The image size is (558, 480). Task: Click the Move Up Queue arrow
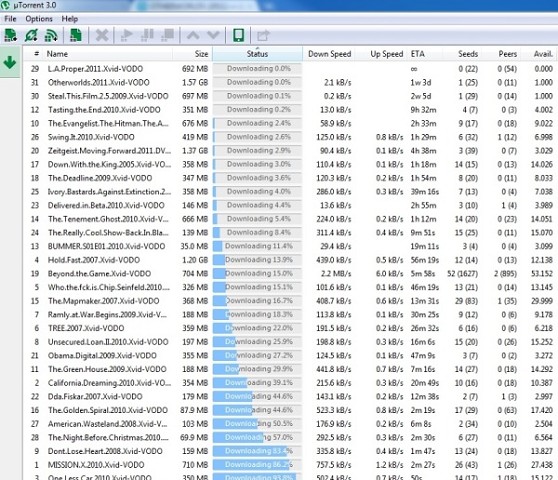193,35
